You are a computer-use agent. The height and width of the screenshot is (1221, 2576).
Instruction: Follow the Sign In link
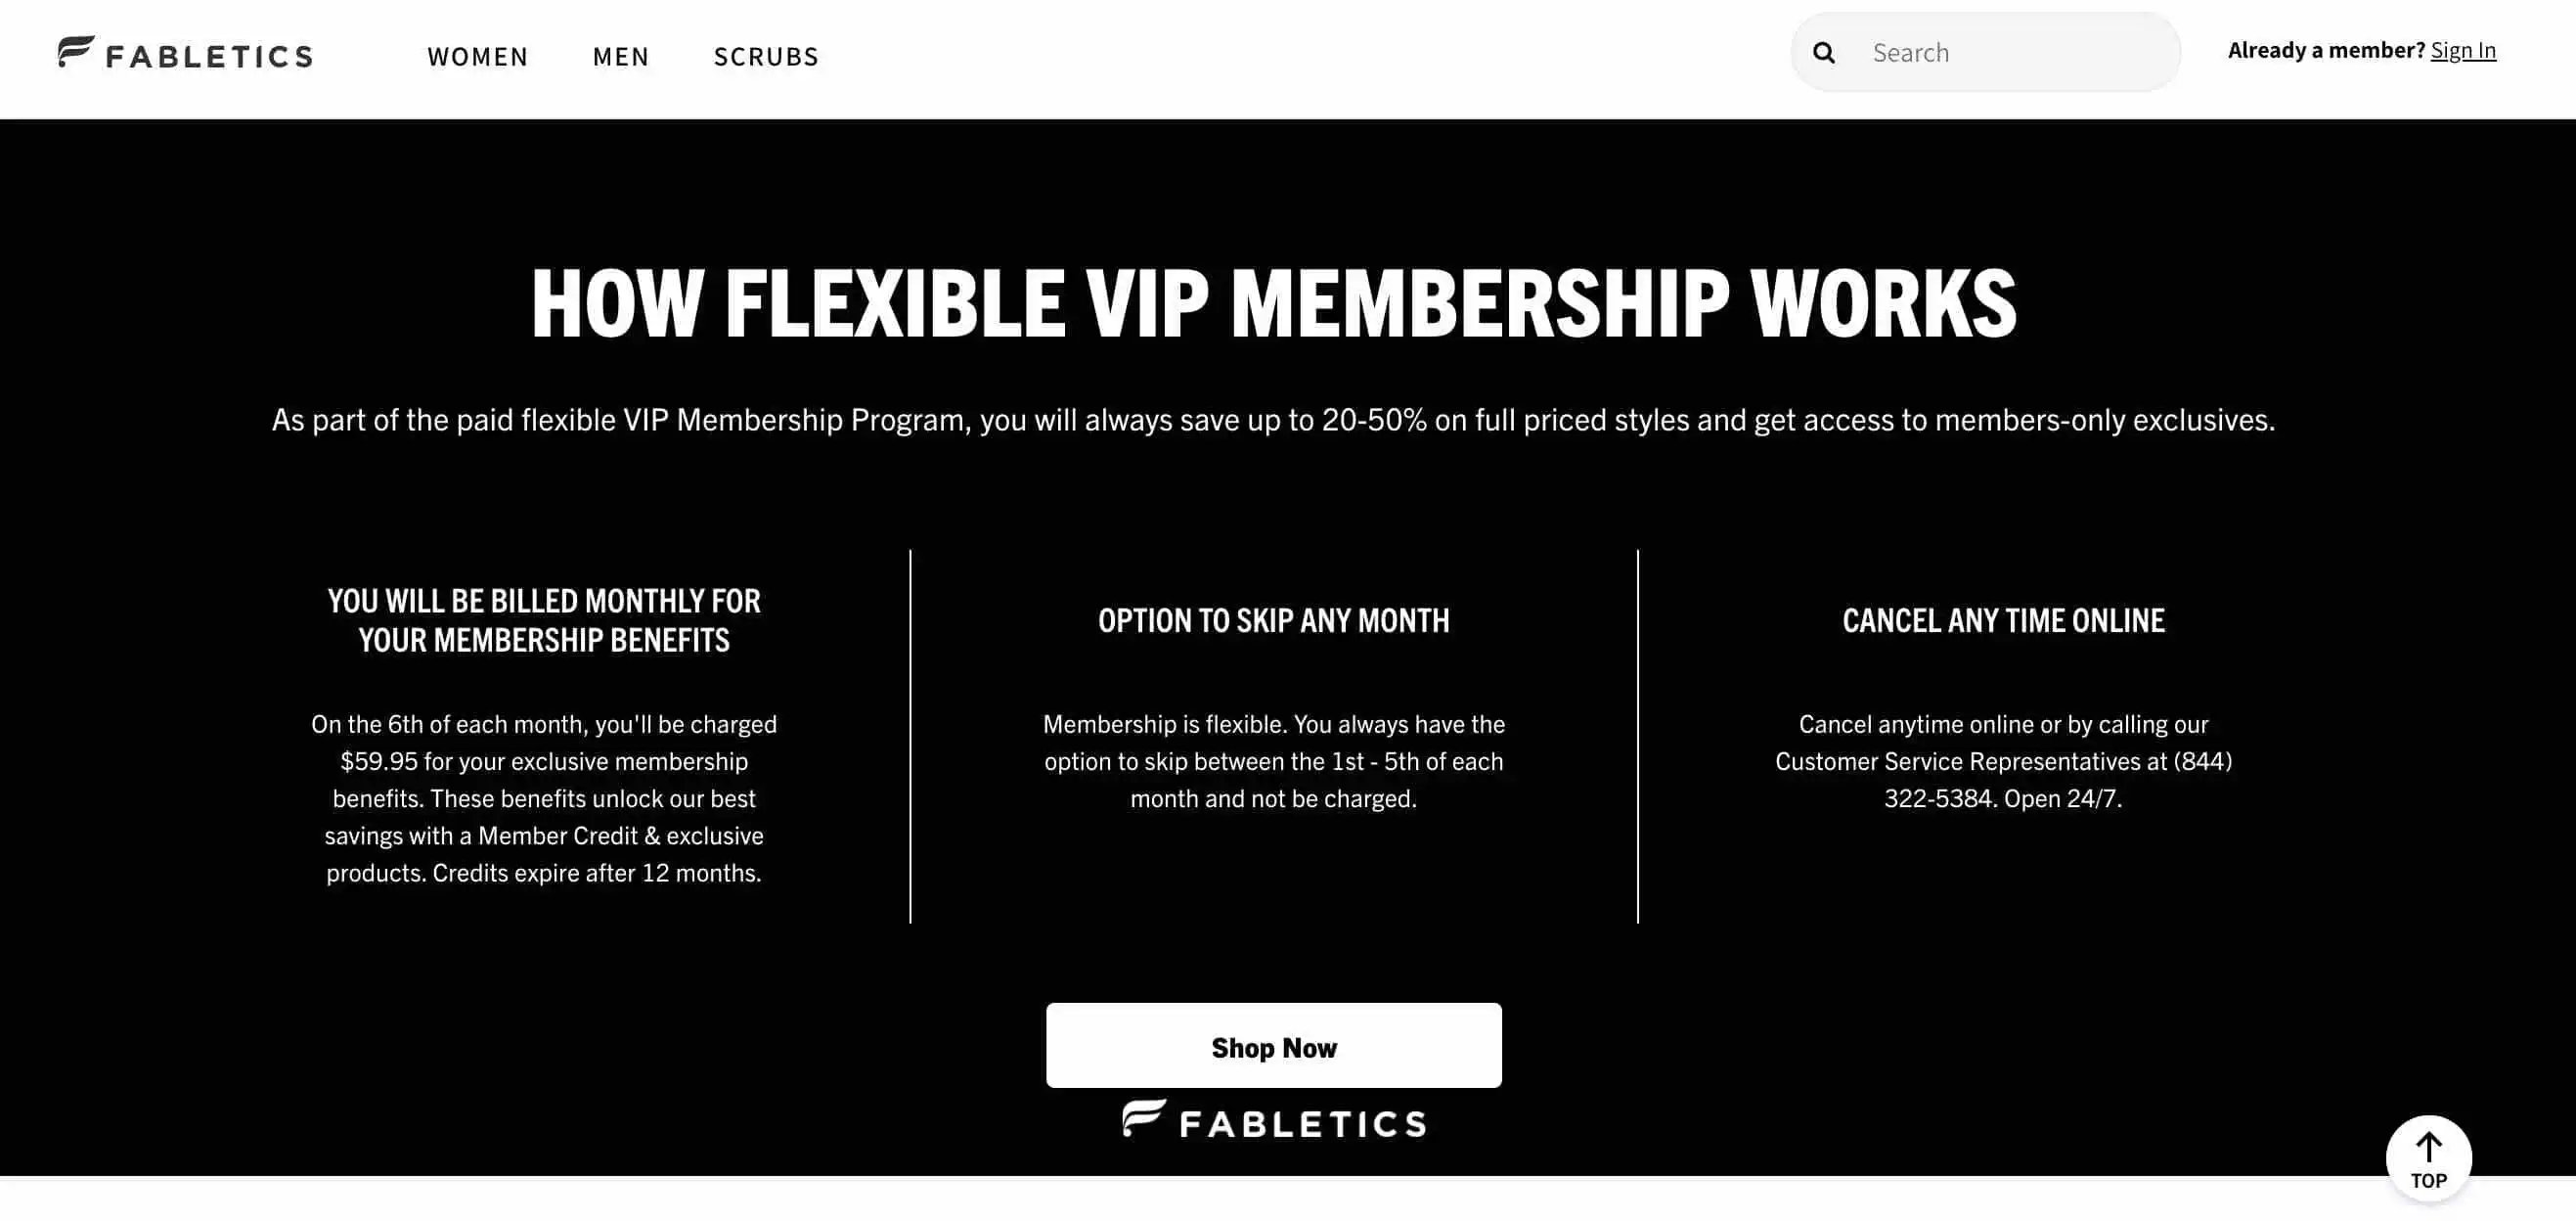(2462, 50)
